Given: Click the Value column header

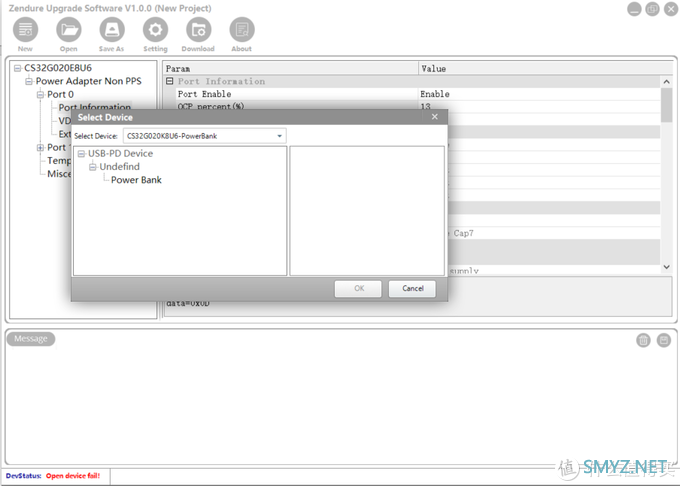Looking at the screenshot, I should tap(546, 68).
